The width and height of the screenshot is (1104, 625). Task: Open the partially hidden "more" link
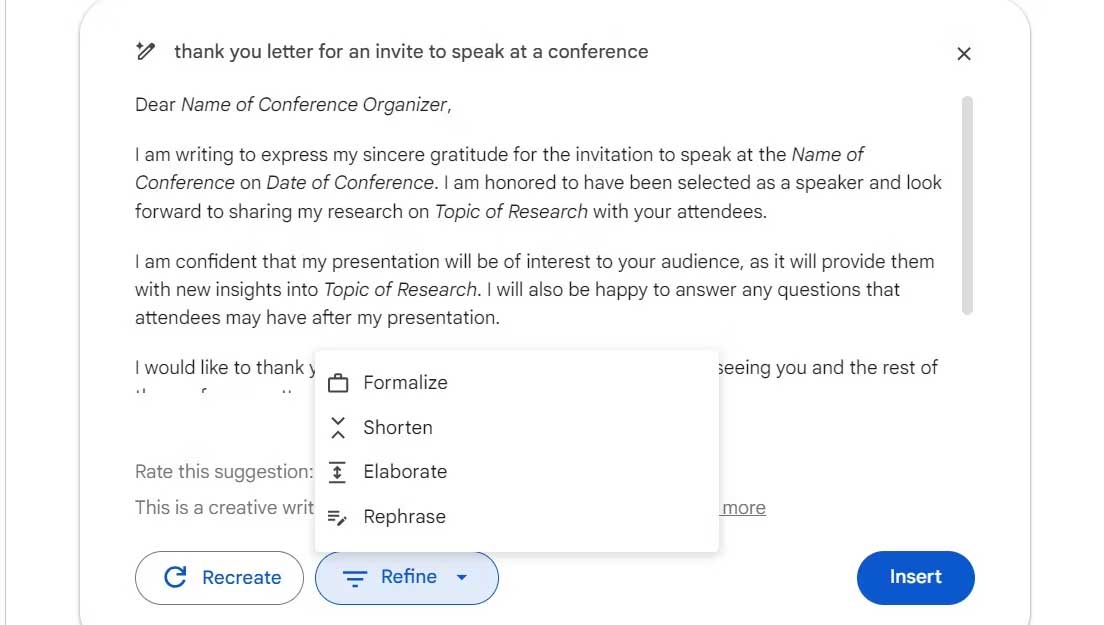point(743,508)
